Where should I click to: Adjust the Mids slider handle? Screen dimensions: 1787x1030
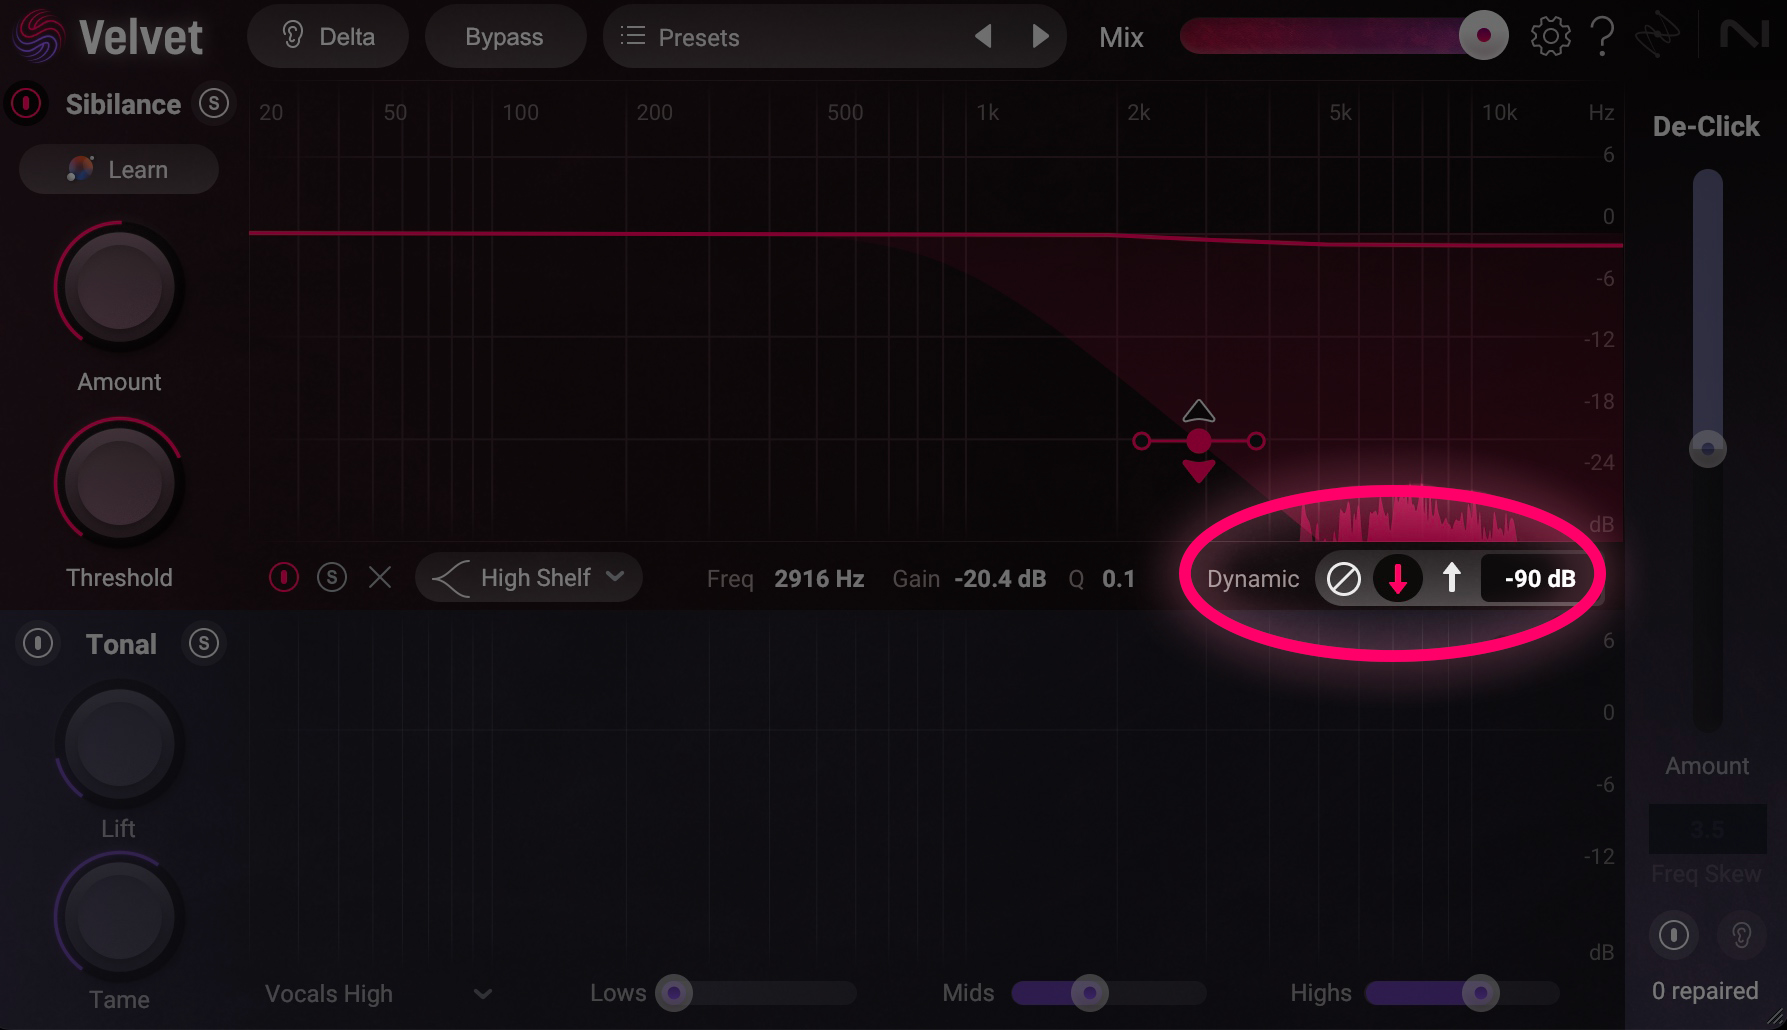[1089, 993]
